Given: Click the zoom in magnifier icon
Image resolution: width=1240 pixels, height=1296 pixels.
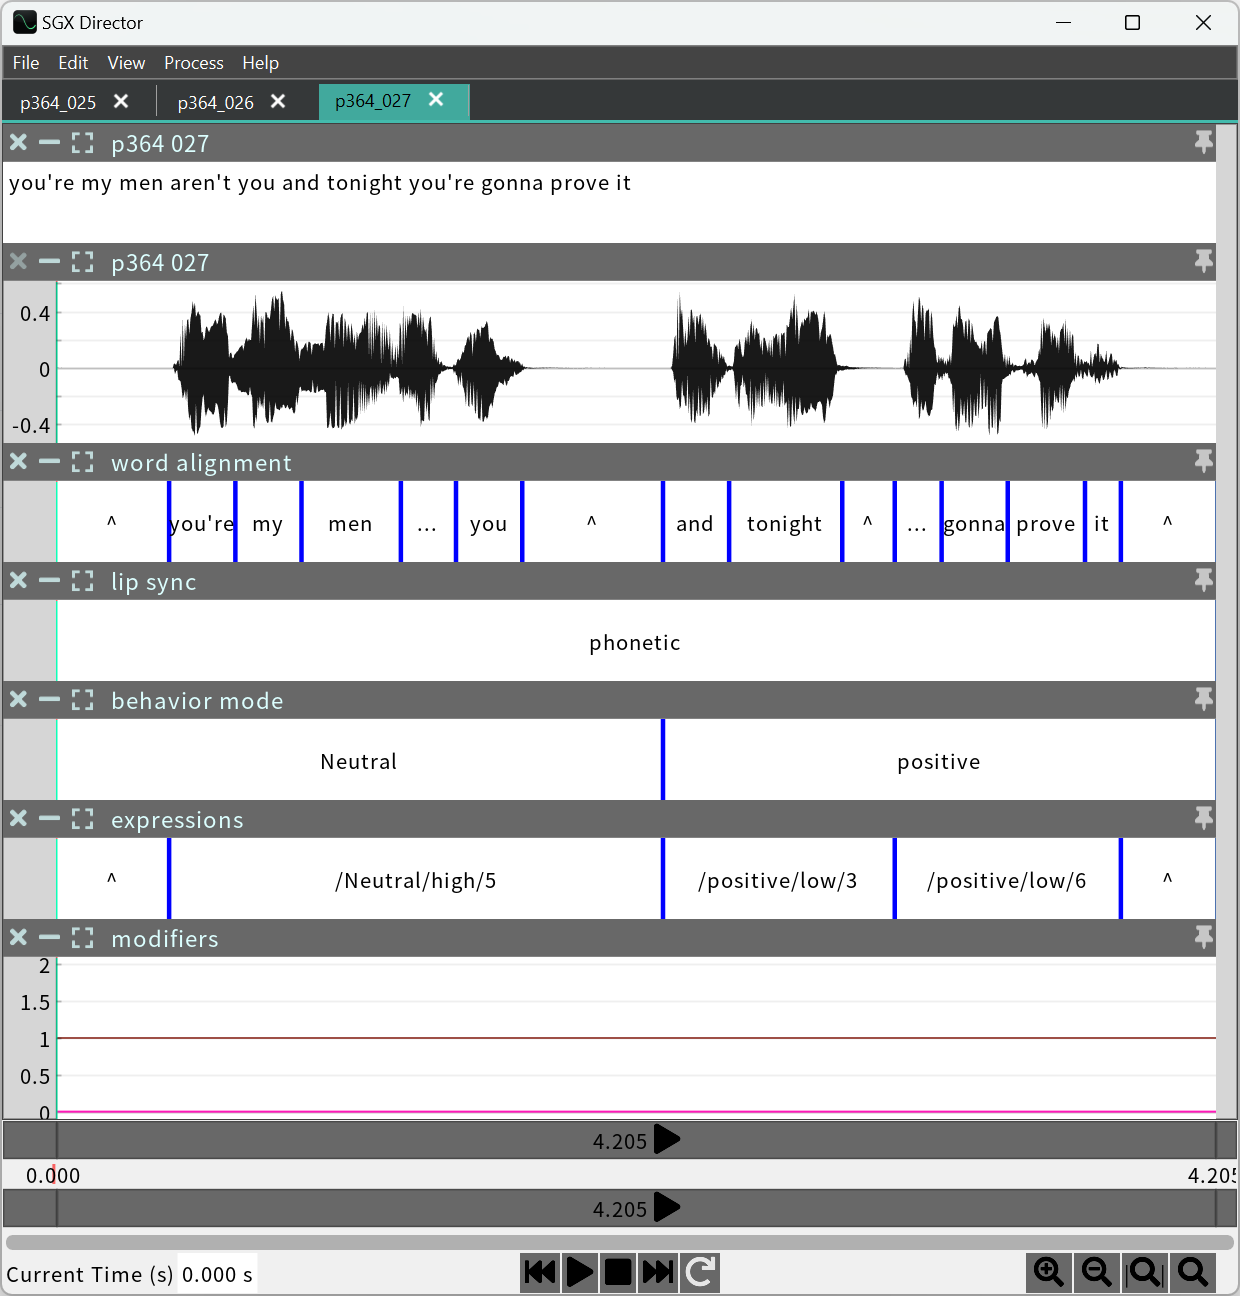Looking at the screenshot, I should 1049,1272.
